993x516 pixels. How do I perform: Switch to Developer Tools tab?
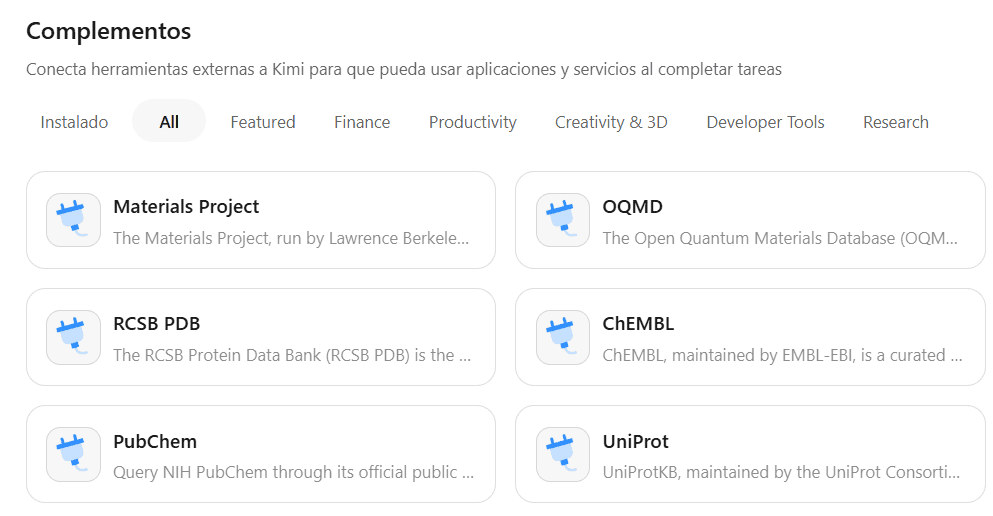766,122
